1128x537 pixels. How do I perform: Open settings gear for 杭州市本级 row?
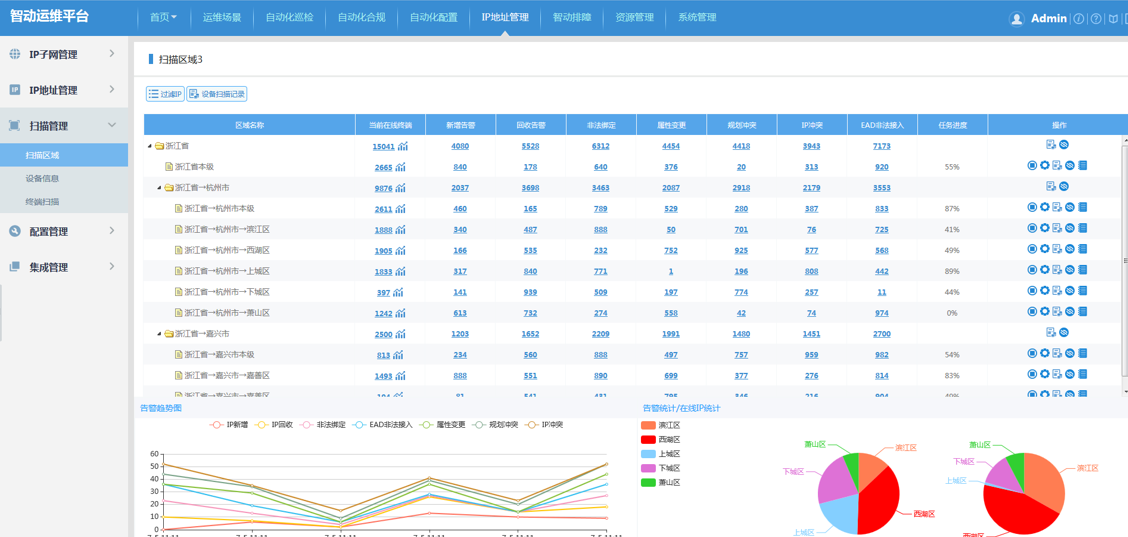(x=1044, y=208)
